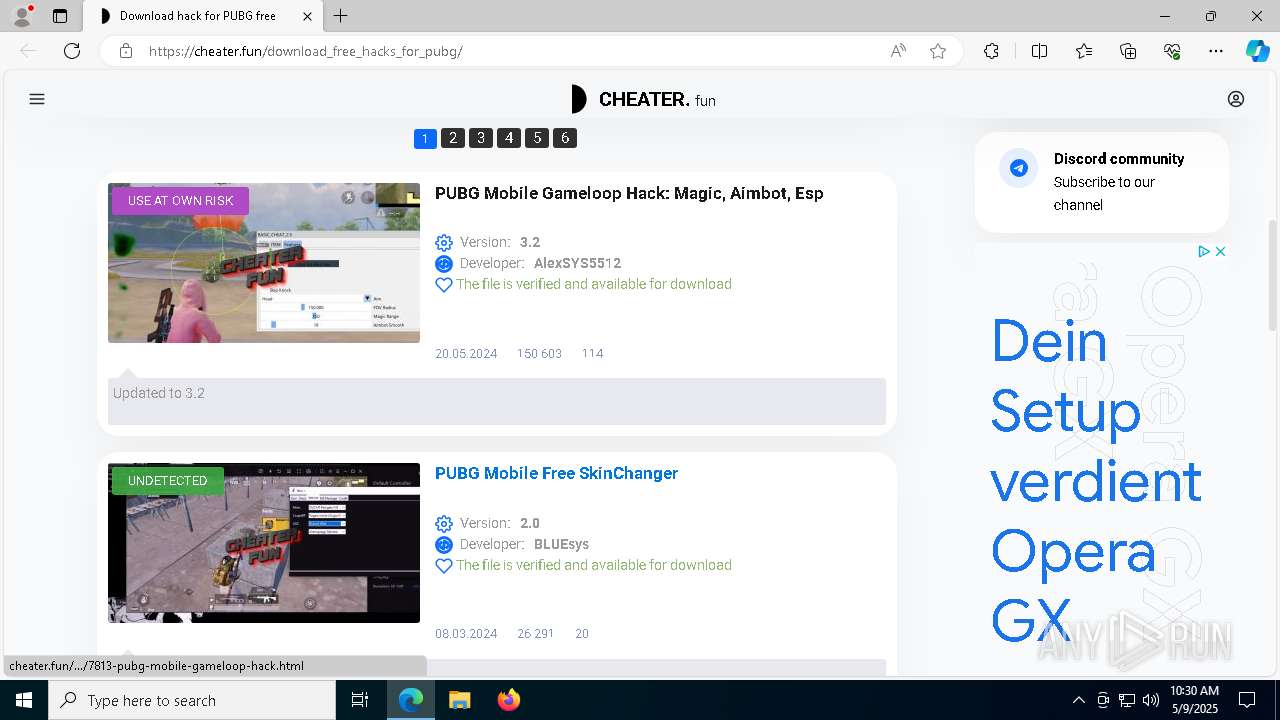
Task: Click the SkinChanger version gear icon
Action: click(444, 524)
